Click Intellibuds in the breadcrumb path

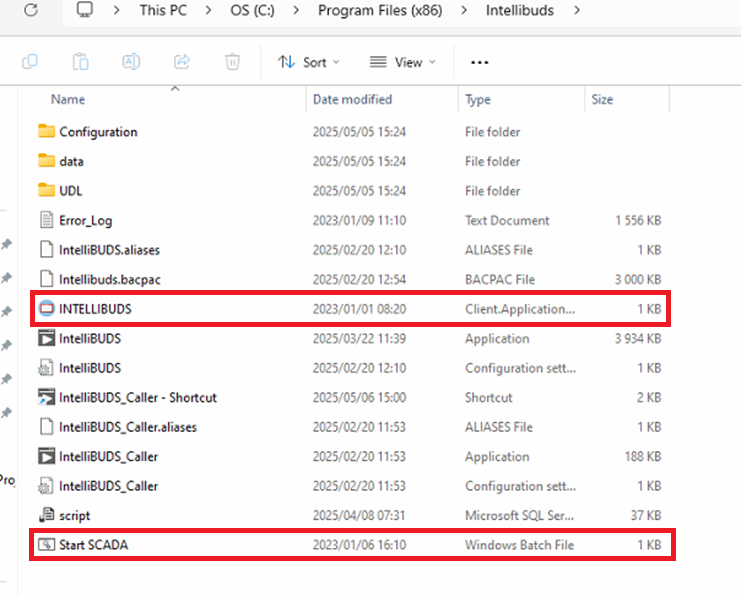pyautogui.click(x=520, y=10)
